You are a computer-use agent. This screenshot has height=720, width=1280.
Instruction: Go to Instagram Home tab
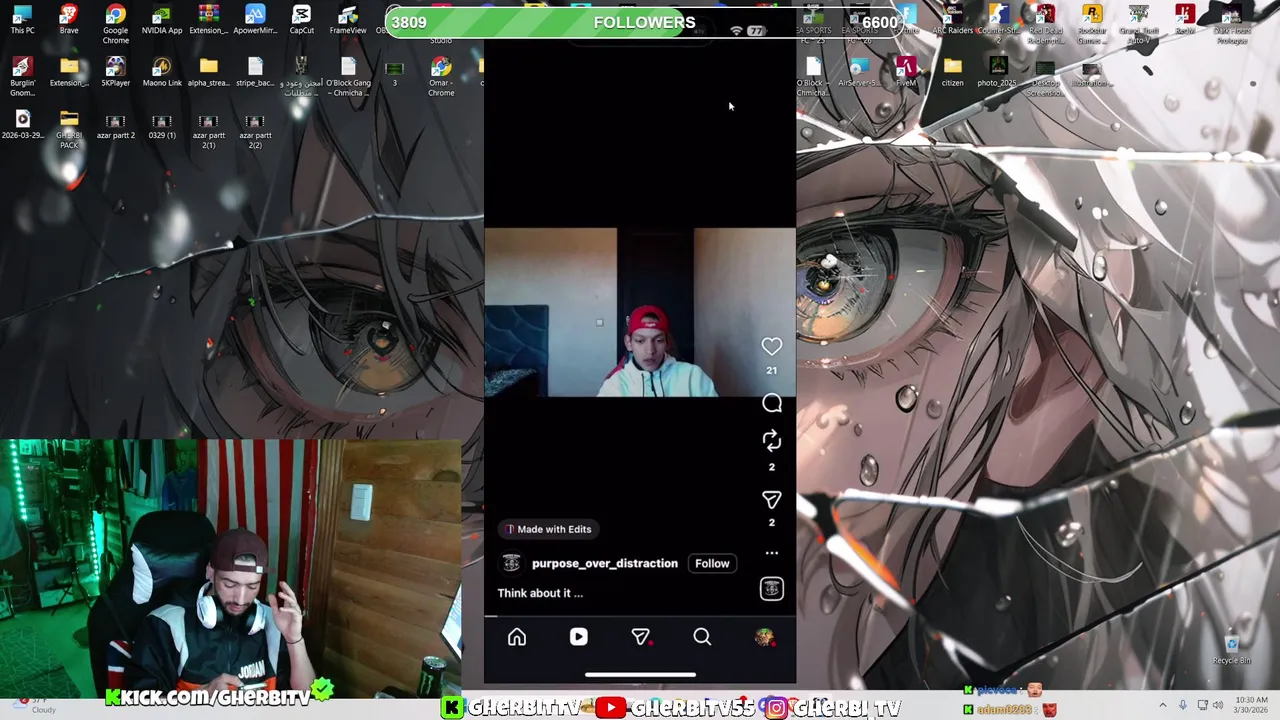pyautogui.click(x=517, y=637)
